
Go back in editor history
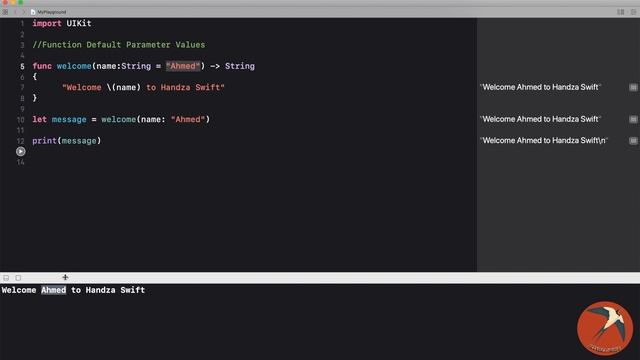point(16,12)
